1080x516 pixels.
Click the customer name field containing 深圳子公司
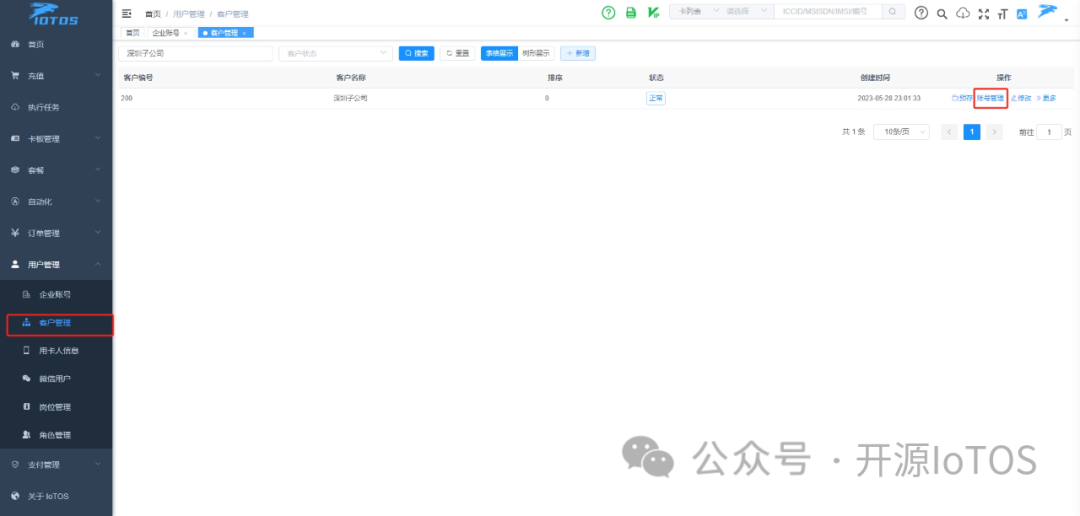pyautogui.click(x=196, y=53)
